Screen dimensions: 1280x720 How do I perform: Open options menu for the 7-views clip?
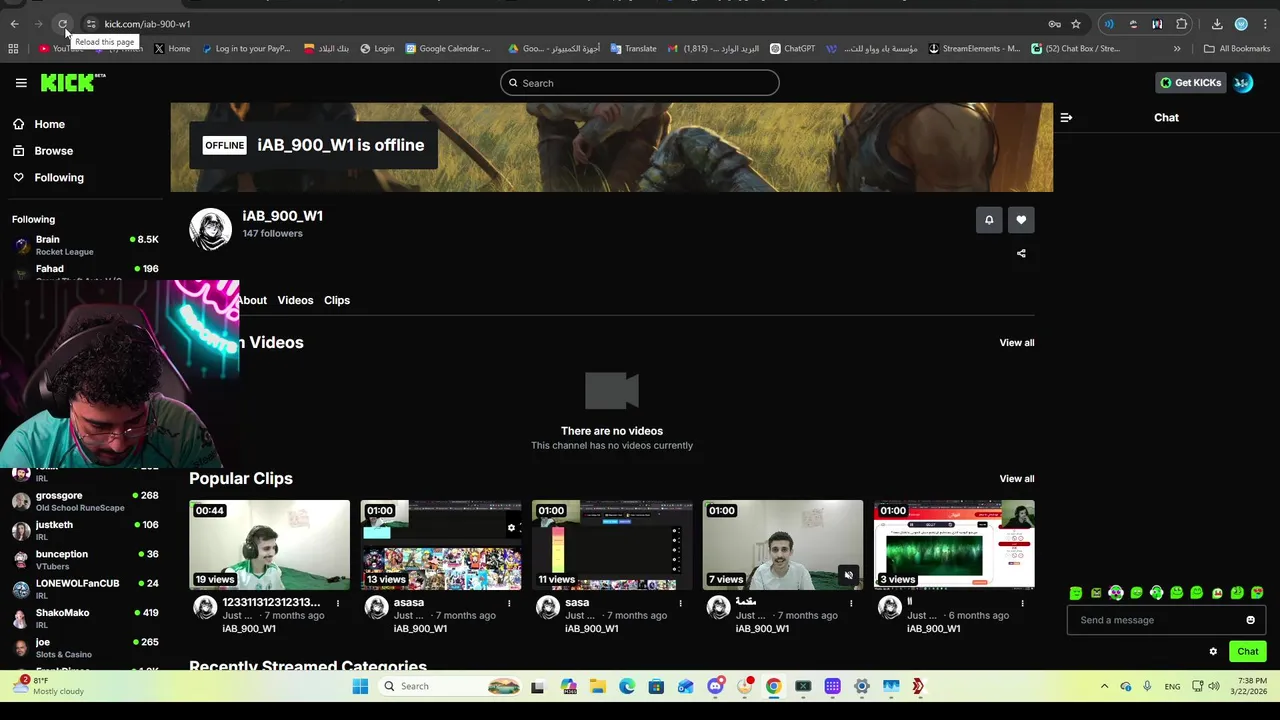pyautogui.click(x=851, y=603)
